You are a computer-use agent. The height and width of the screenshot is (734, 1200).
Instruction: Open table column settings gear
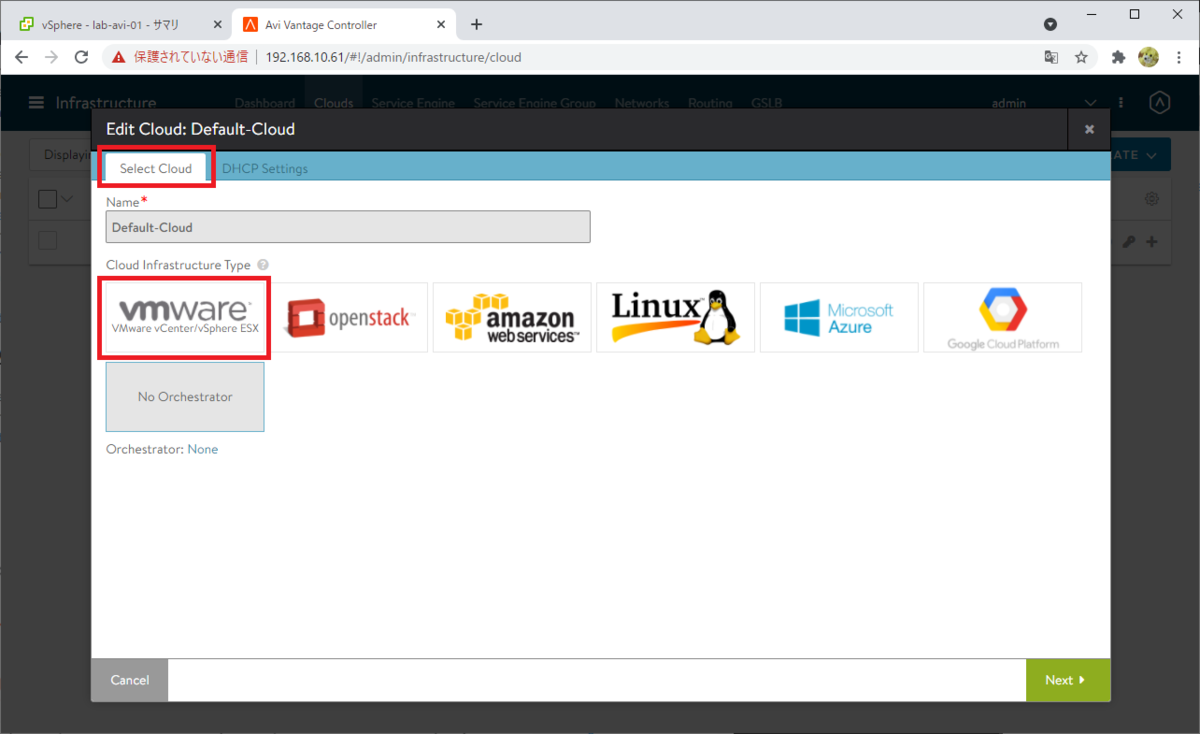tap(1152, 199)
